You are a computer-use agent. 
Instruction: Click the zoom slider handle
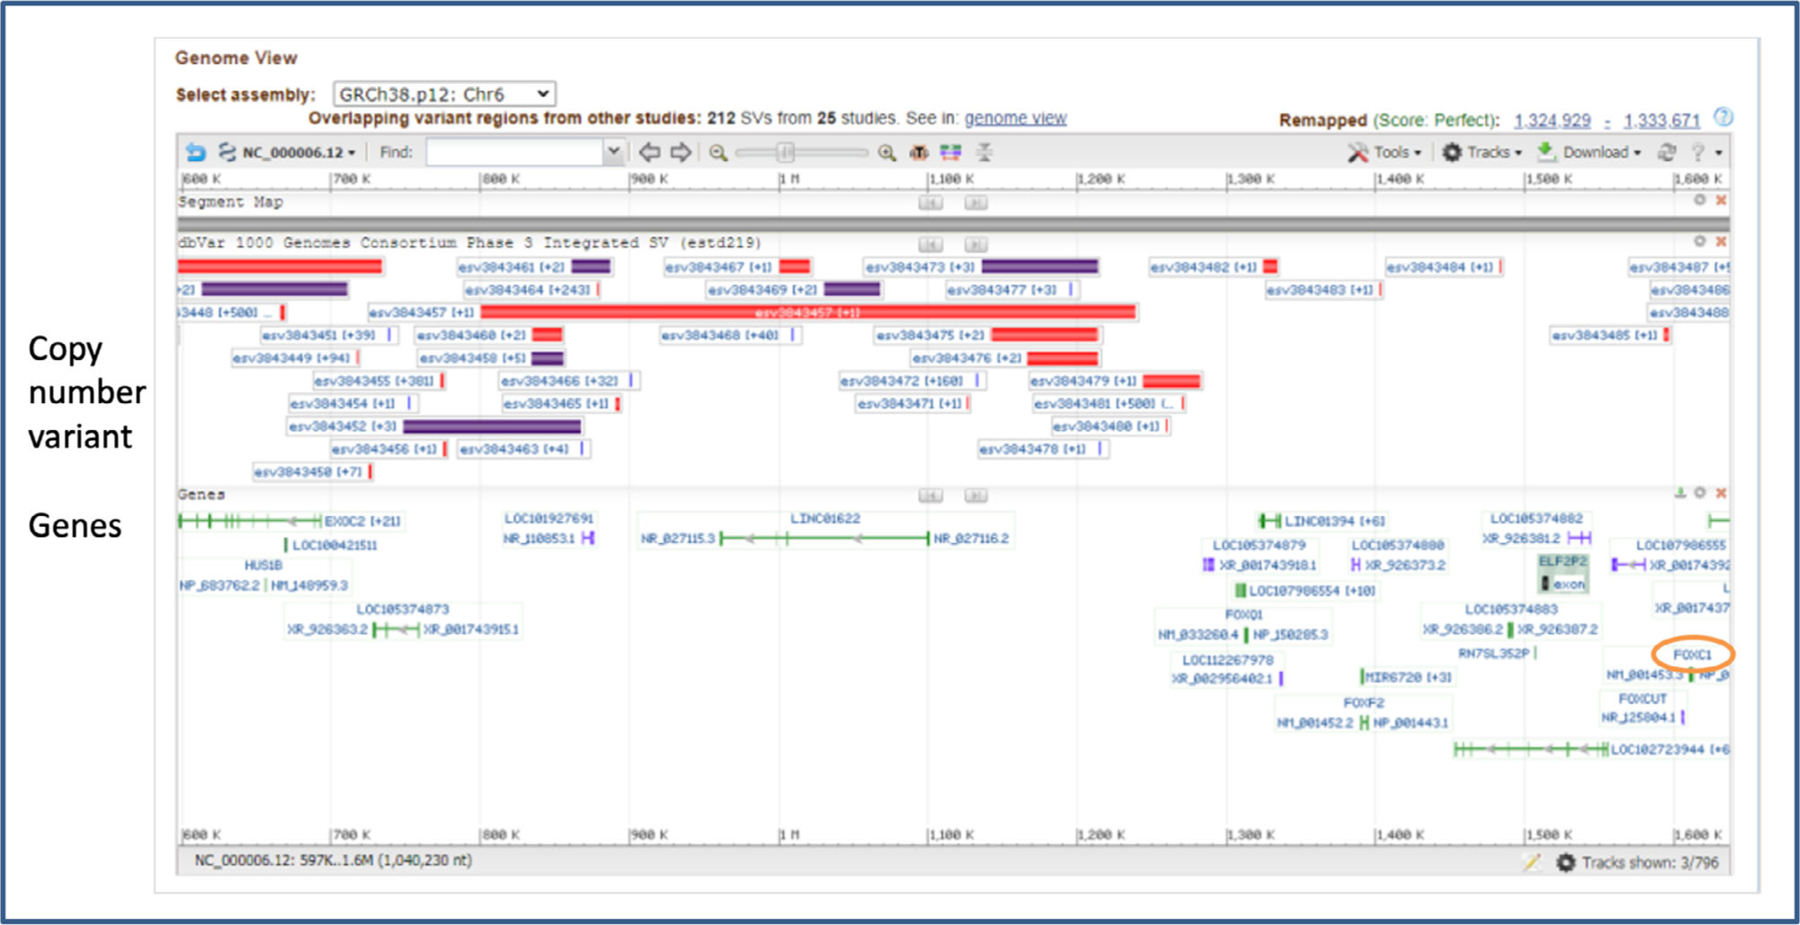coord(786,152)
